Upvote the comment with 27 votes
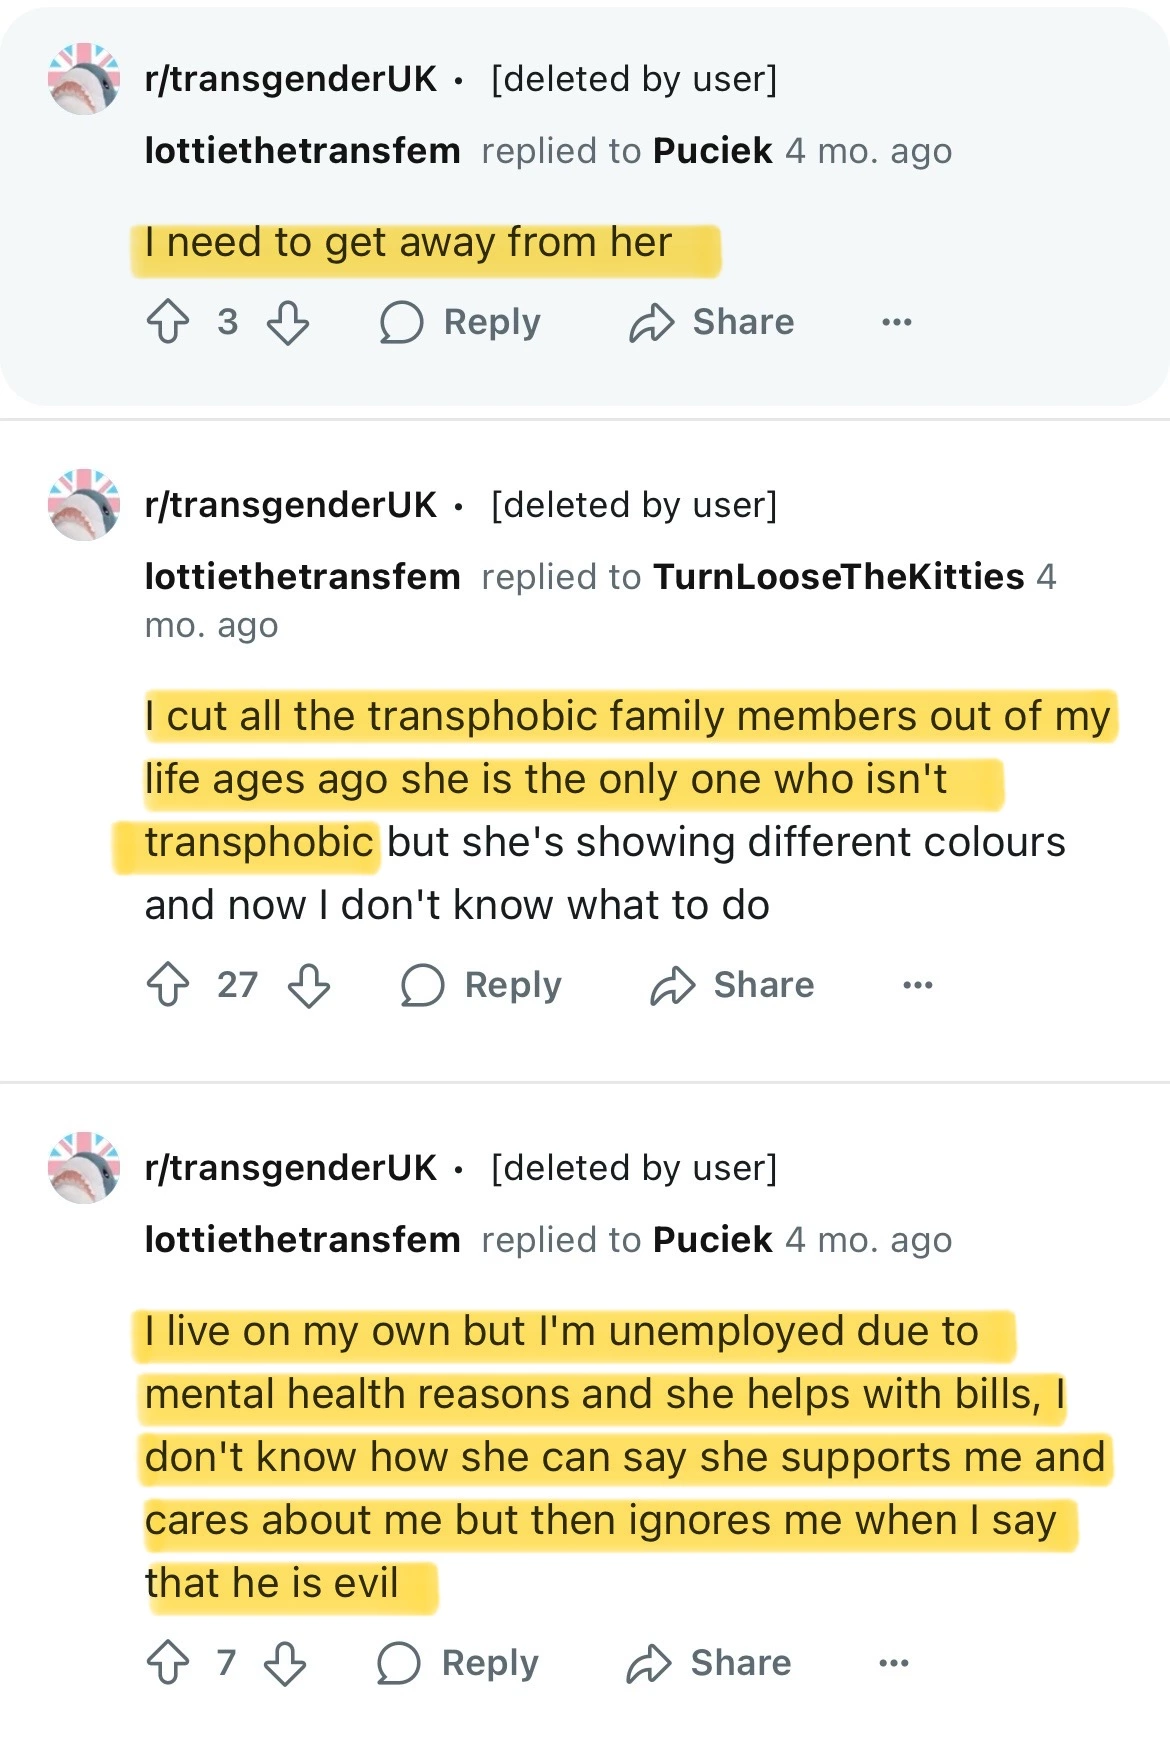The height and width of the screenshot is (1758, 1170). pyautogui.click(x=167, y=985)
